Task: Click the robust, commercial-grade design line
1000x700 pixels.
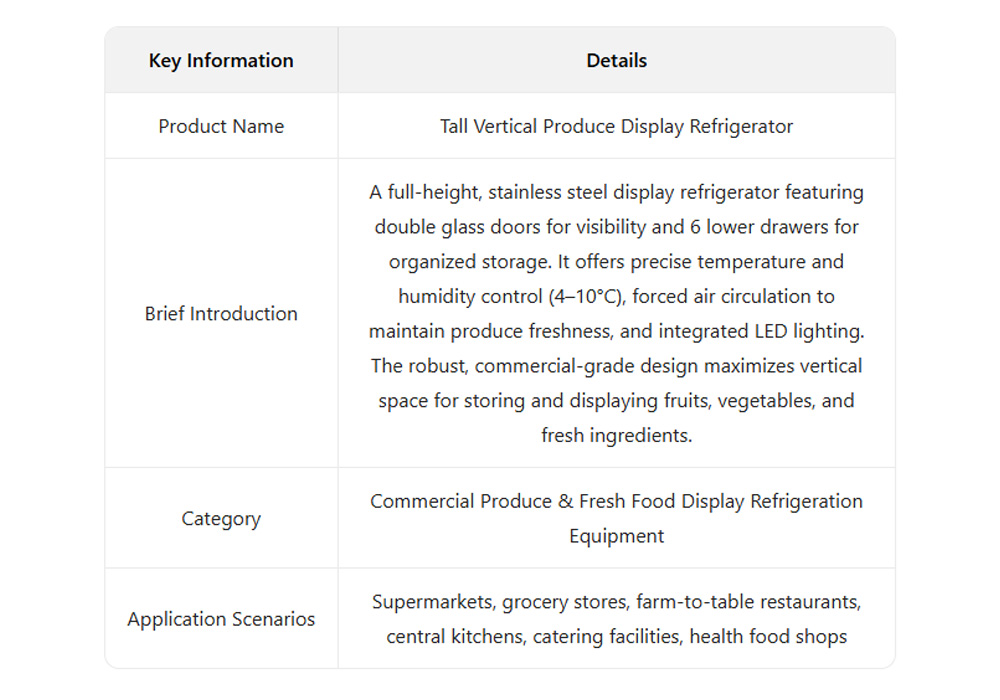Action: click(616, 365)
